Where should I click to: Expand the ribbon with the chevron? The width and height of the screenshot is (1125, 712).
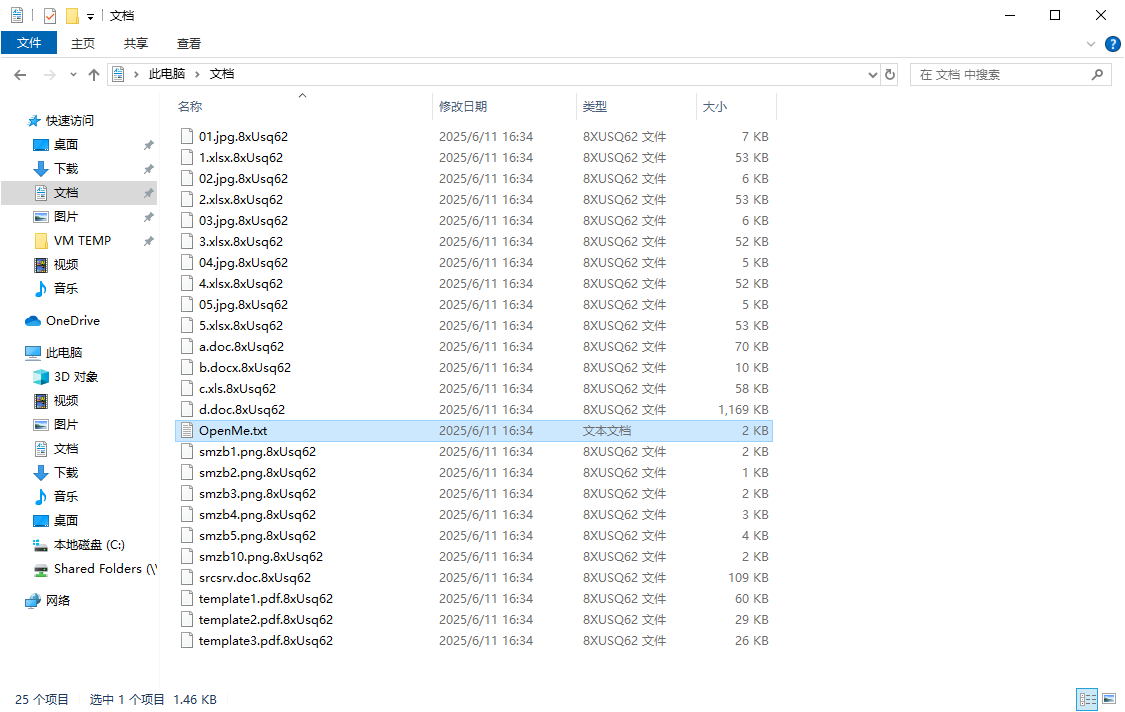(1091, 44)
